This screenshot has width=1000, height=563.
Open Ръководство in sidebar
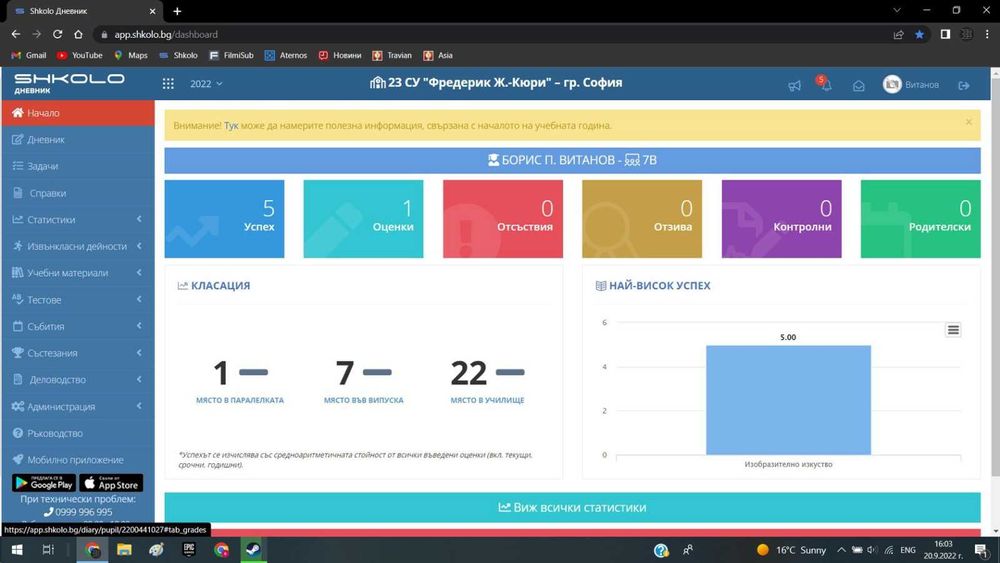pos(78,434)
